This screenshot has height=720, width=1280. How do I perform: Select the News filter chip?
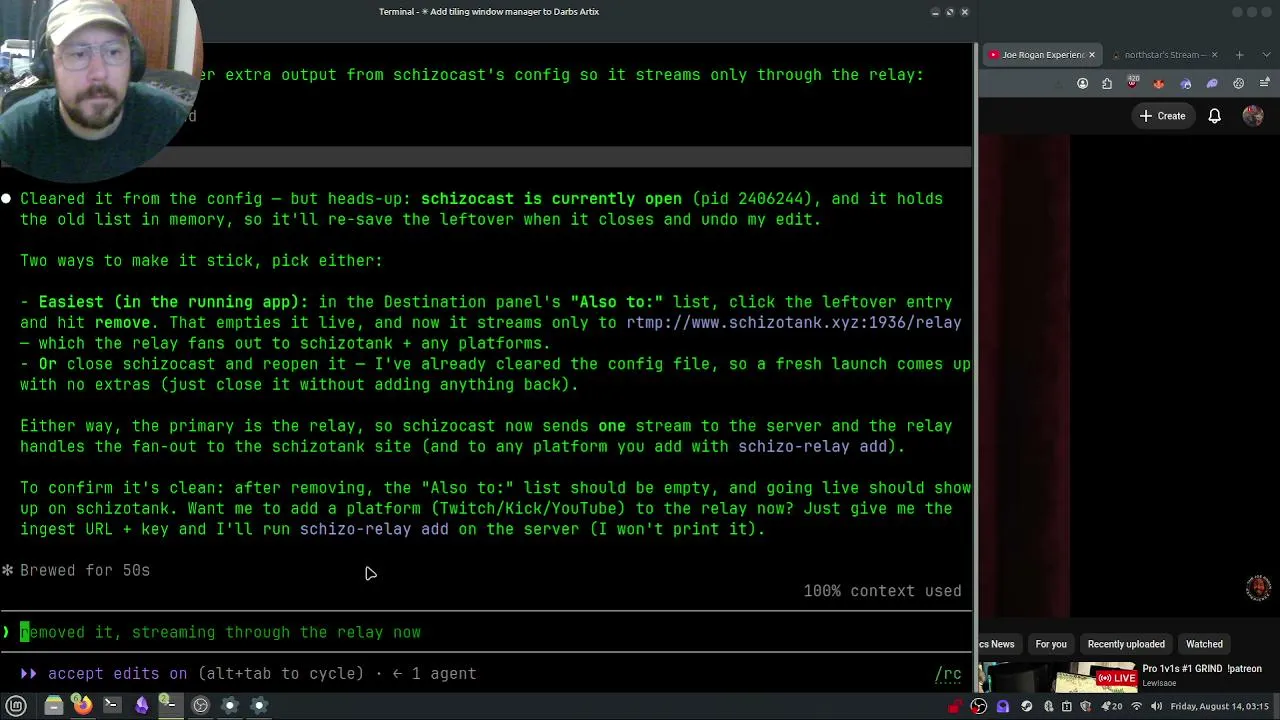(x=999, y=644)
